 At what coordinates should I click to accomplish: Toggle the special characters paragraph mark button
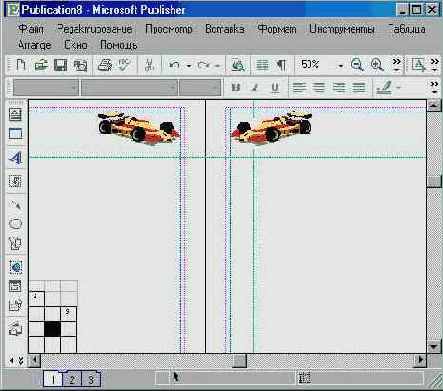[x=282, y=65]
